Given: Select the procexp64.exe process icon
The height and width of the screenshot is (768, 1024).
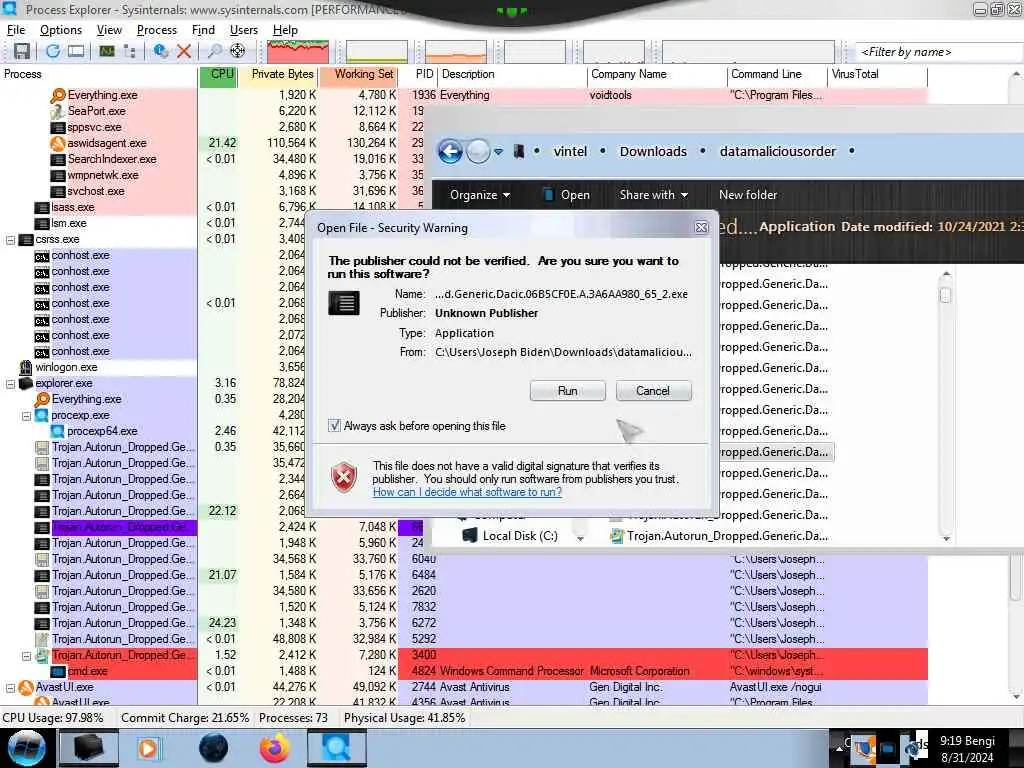Looking at the screenshot, I should click(x=58, y=431).
